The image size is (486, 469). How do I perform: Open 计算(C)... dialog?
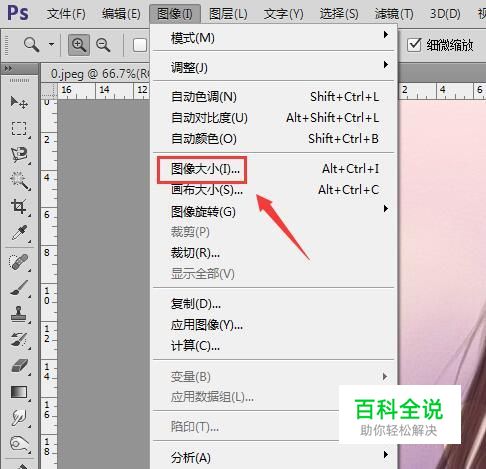(x=274, y=346)
